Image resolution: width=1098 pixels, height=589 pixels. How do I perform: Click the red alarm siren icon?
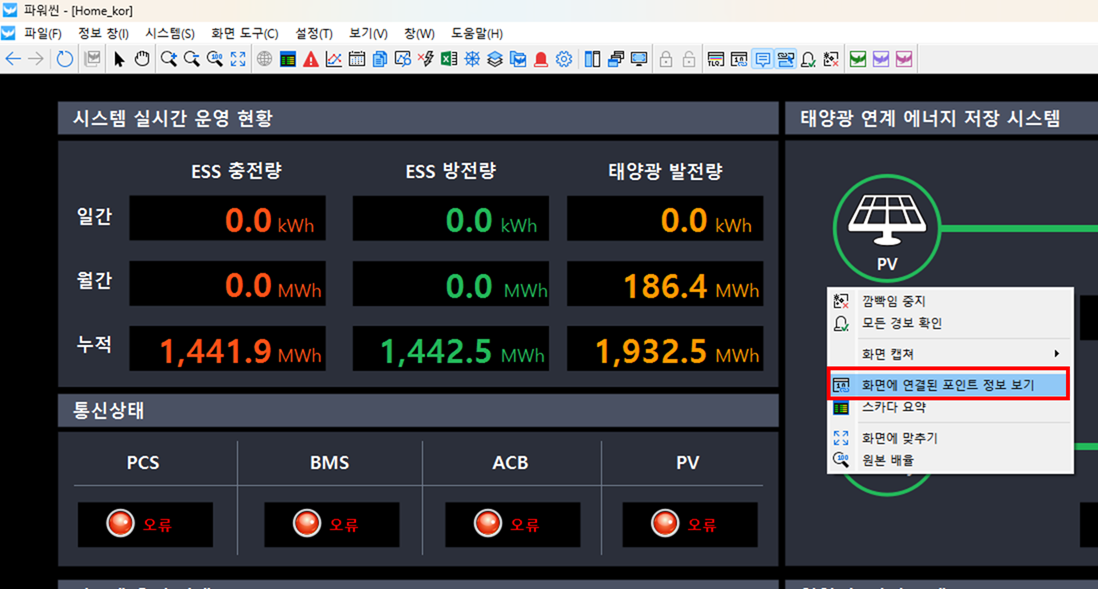click(541, 59)
